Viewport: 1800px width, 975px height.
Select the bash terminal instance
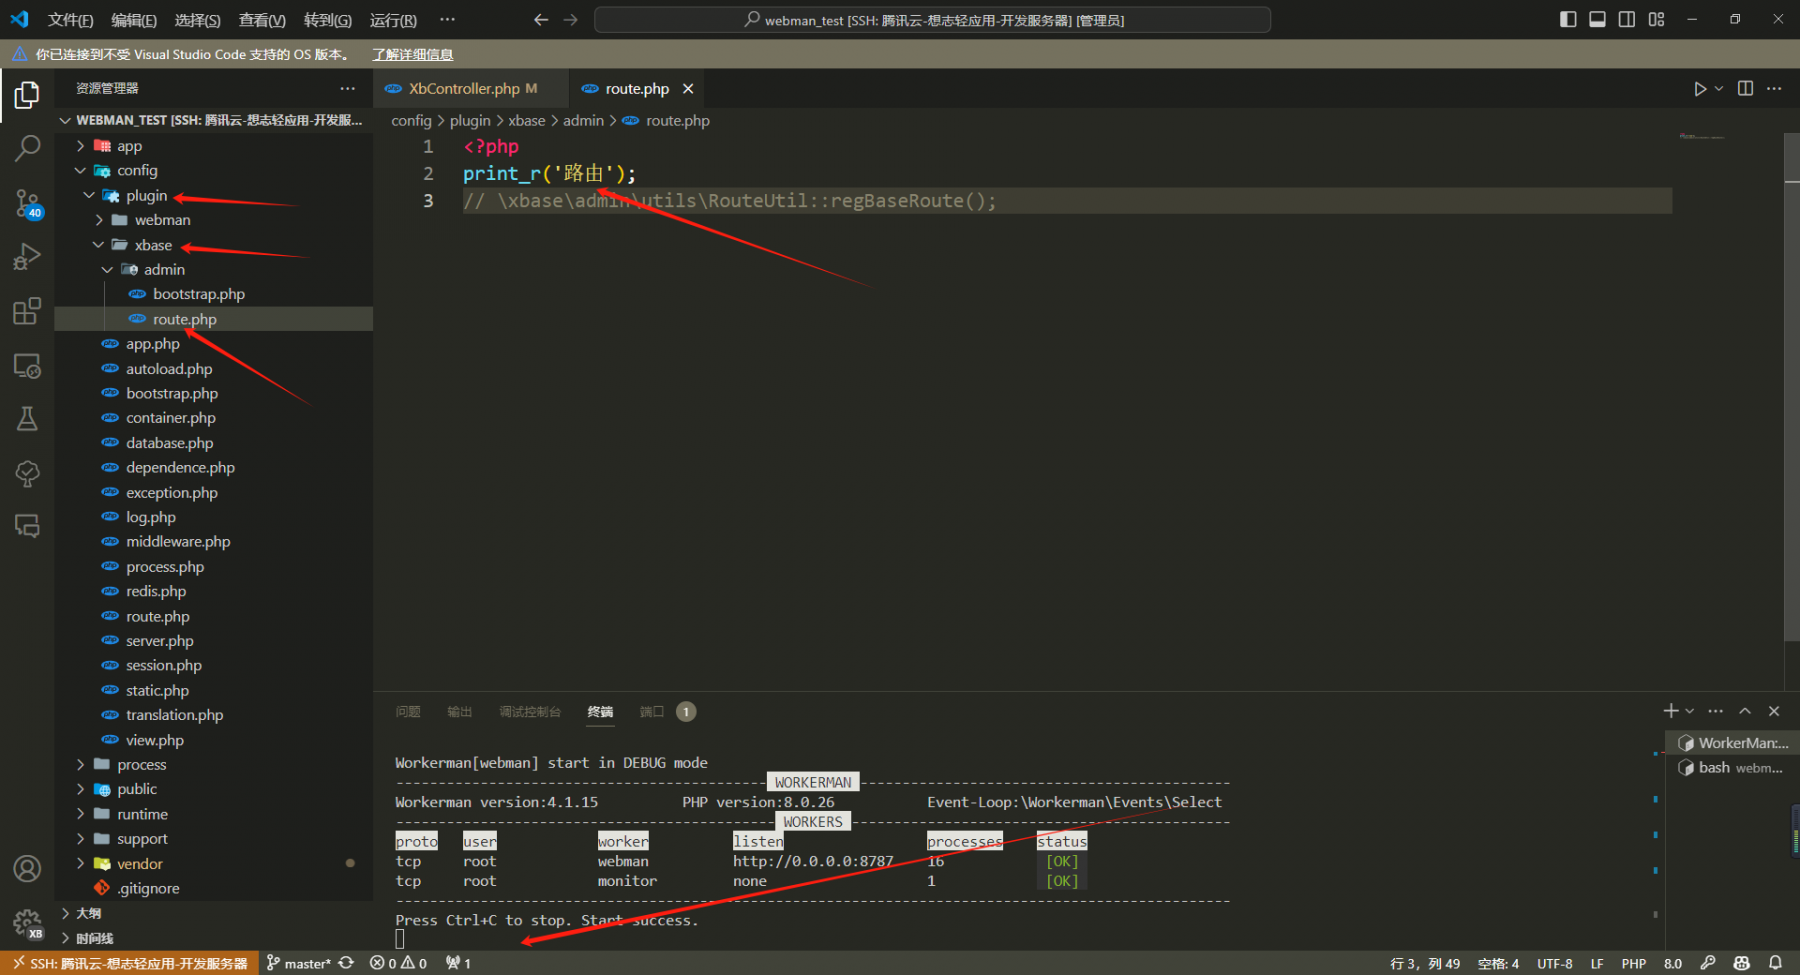[x=1734, y=768]
